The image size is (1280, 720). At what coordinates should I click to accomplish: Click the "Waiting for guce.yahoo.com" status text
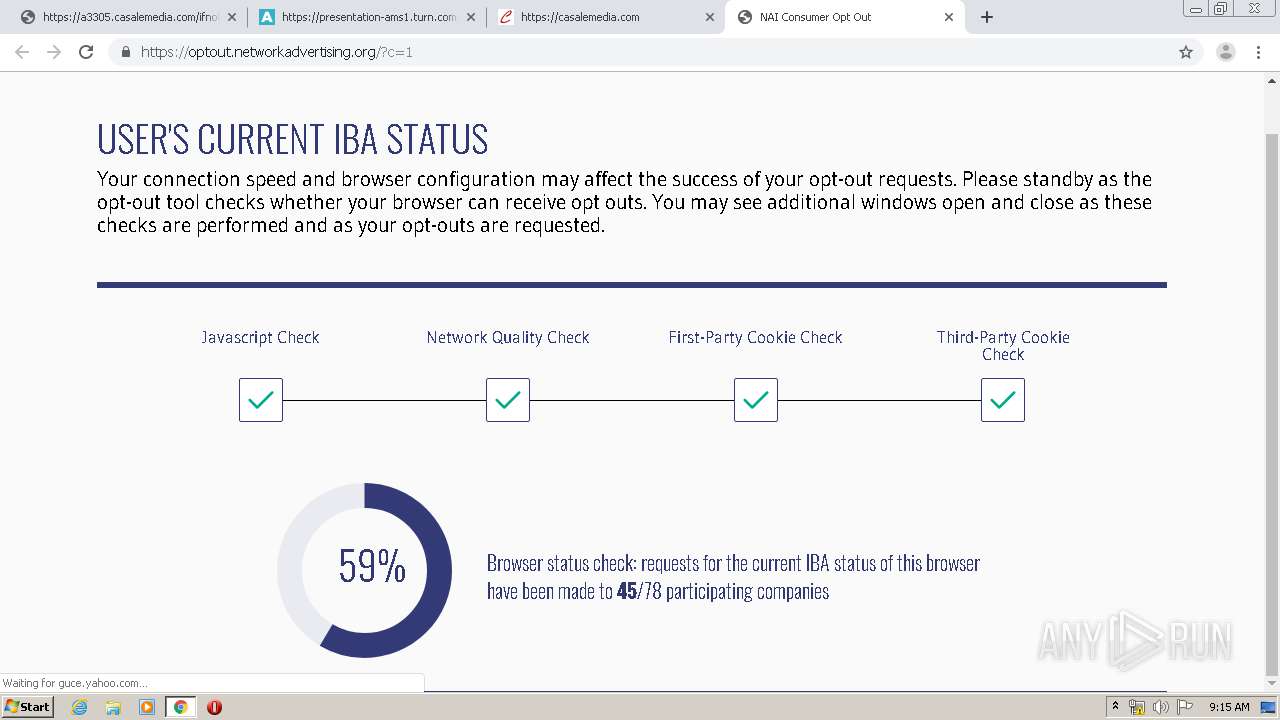[74, 683]
